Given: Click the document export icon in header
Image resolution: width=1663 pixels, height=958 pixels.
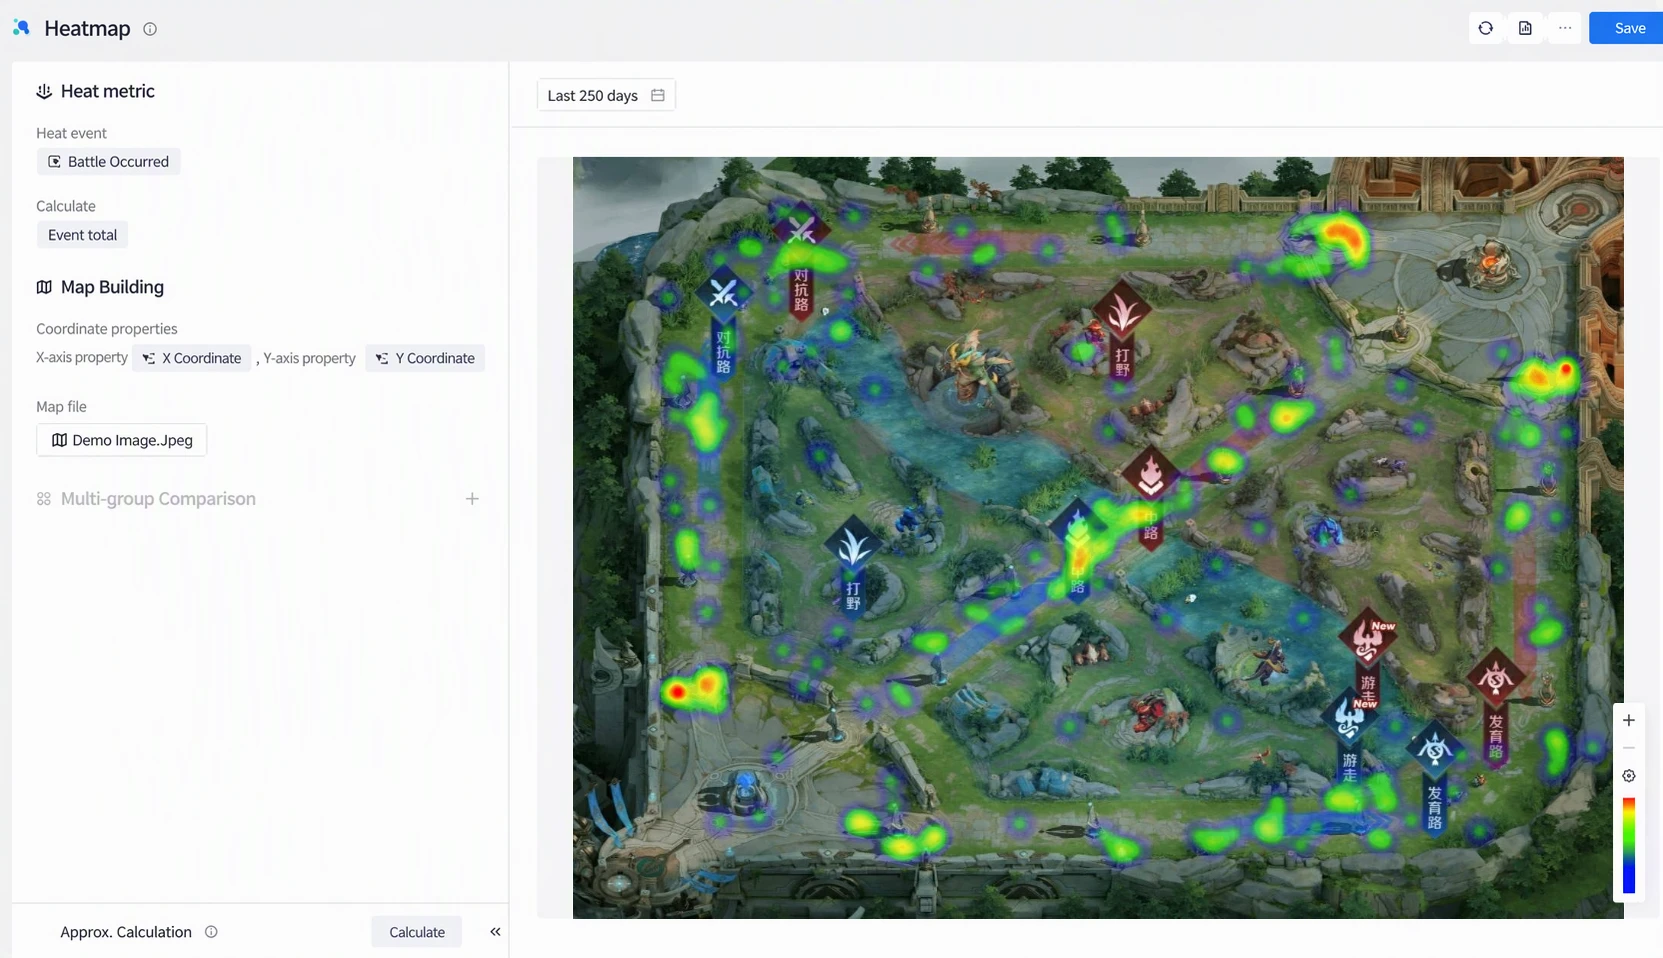Looking at the screenshot, I should 1525,28.
